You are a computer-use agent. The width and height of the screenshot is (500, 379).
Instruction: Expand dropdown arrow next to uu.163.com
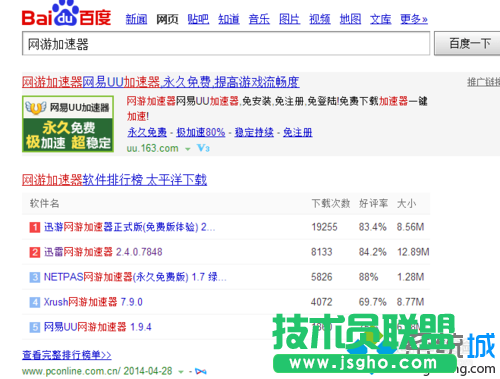click(x=188, y=149)
